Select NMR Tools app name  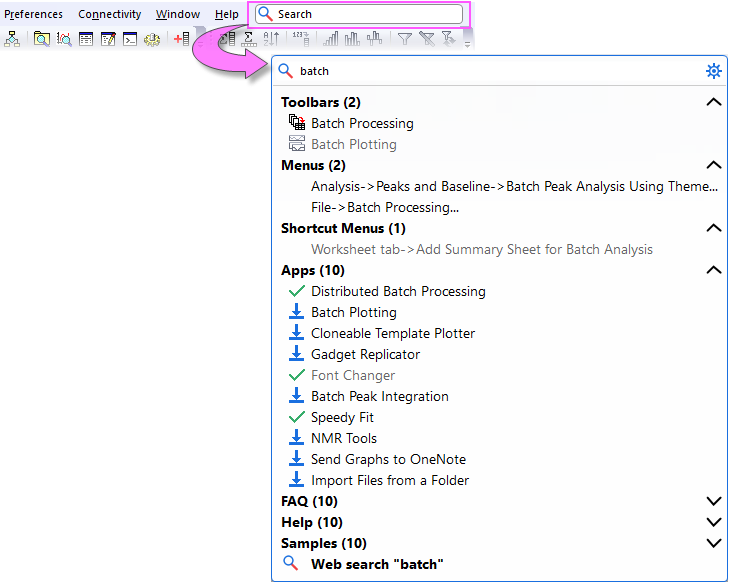point(344,438)
